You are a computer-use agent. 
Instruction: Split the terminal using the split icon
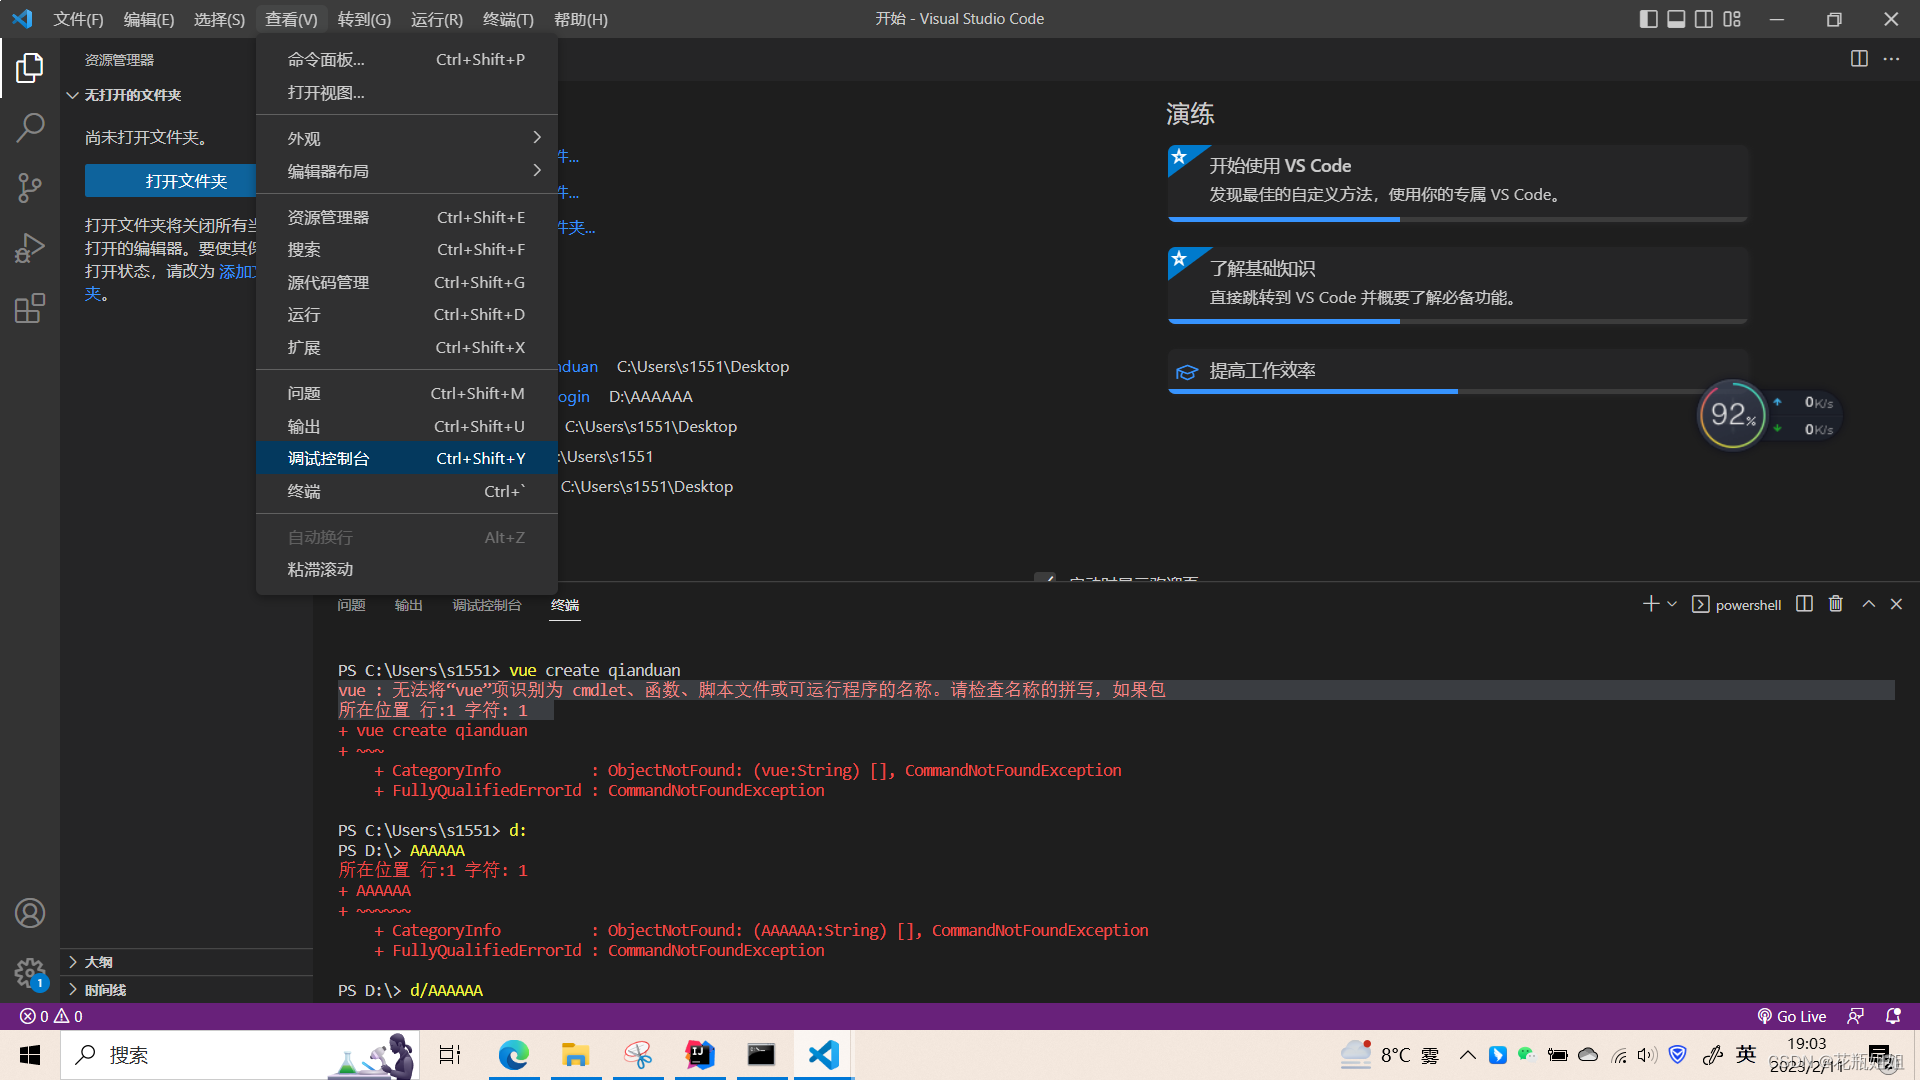(x=1803, y=604)
